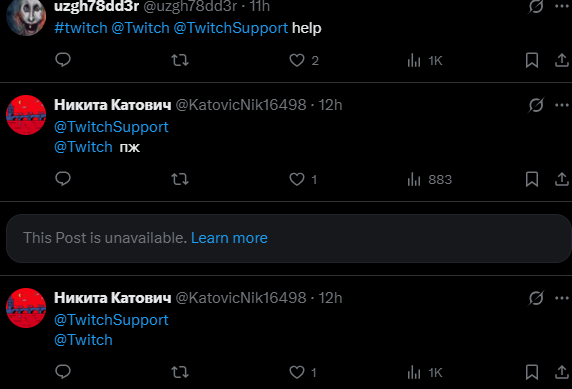Screen dimensions: 572x389
Task: Share the last post at the bottom
Action: click(x=562, y=372)
